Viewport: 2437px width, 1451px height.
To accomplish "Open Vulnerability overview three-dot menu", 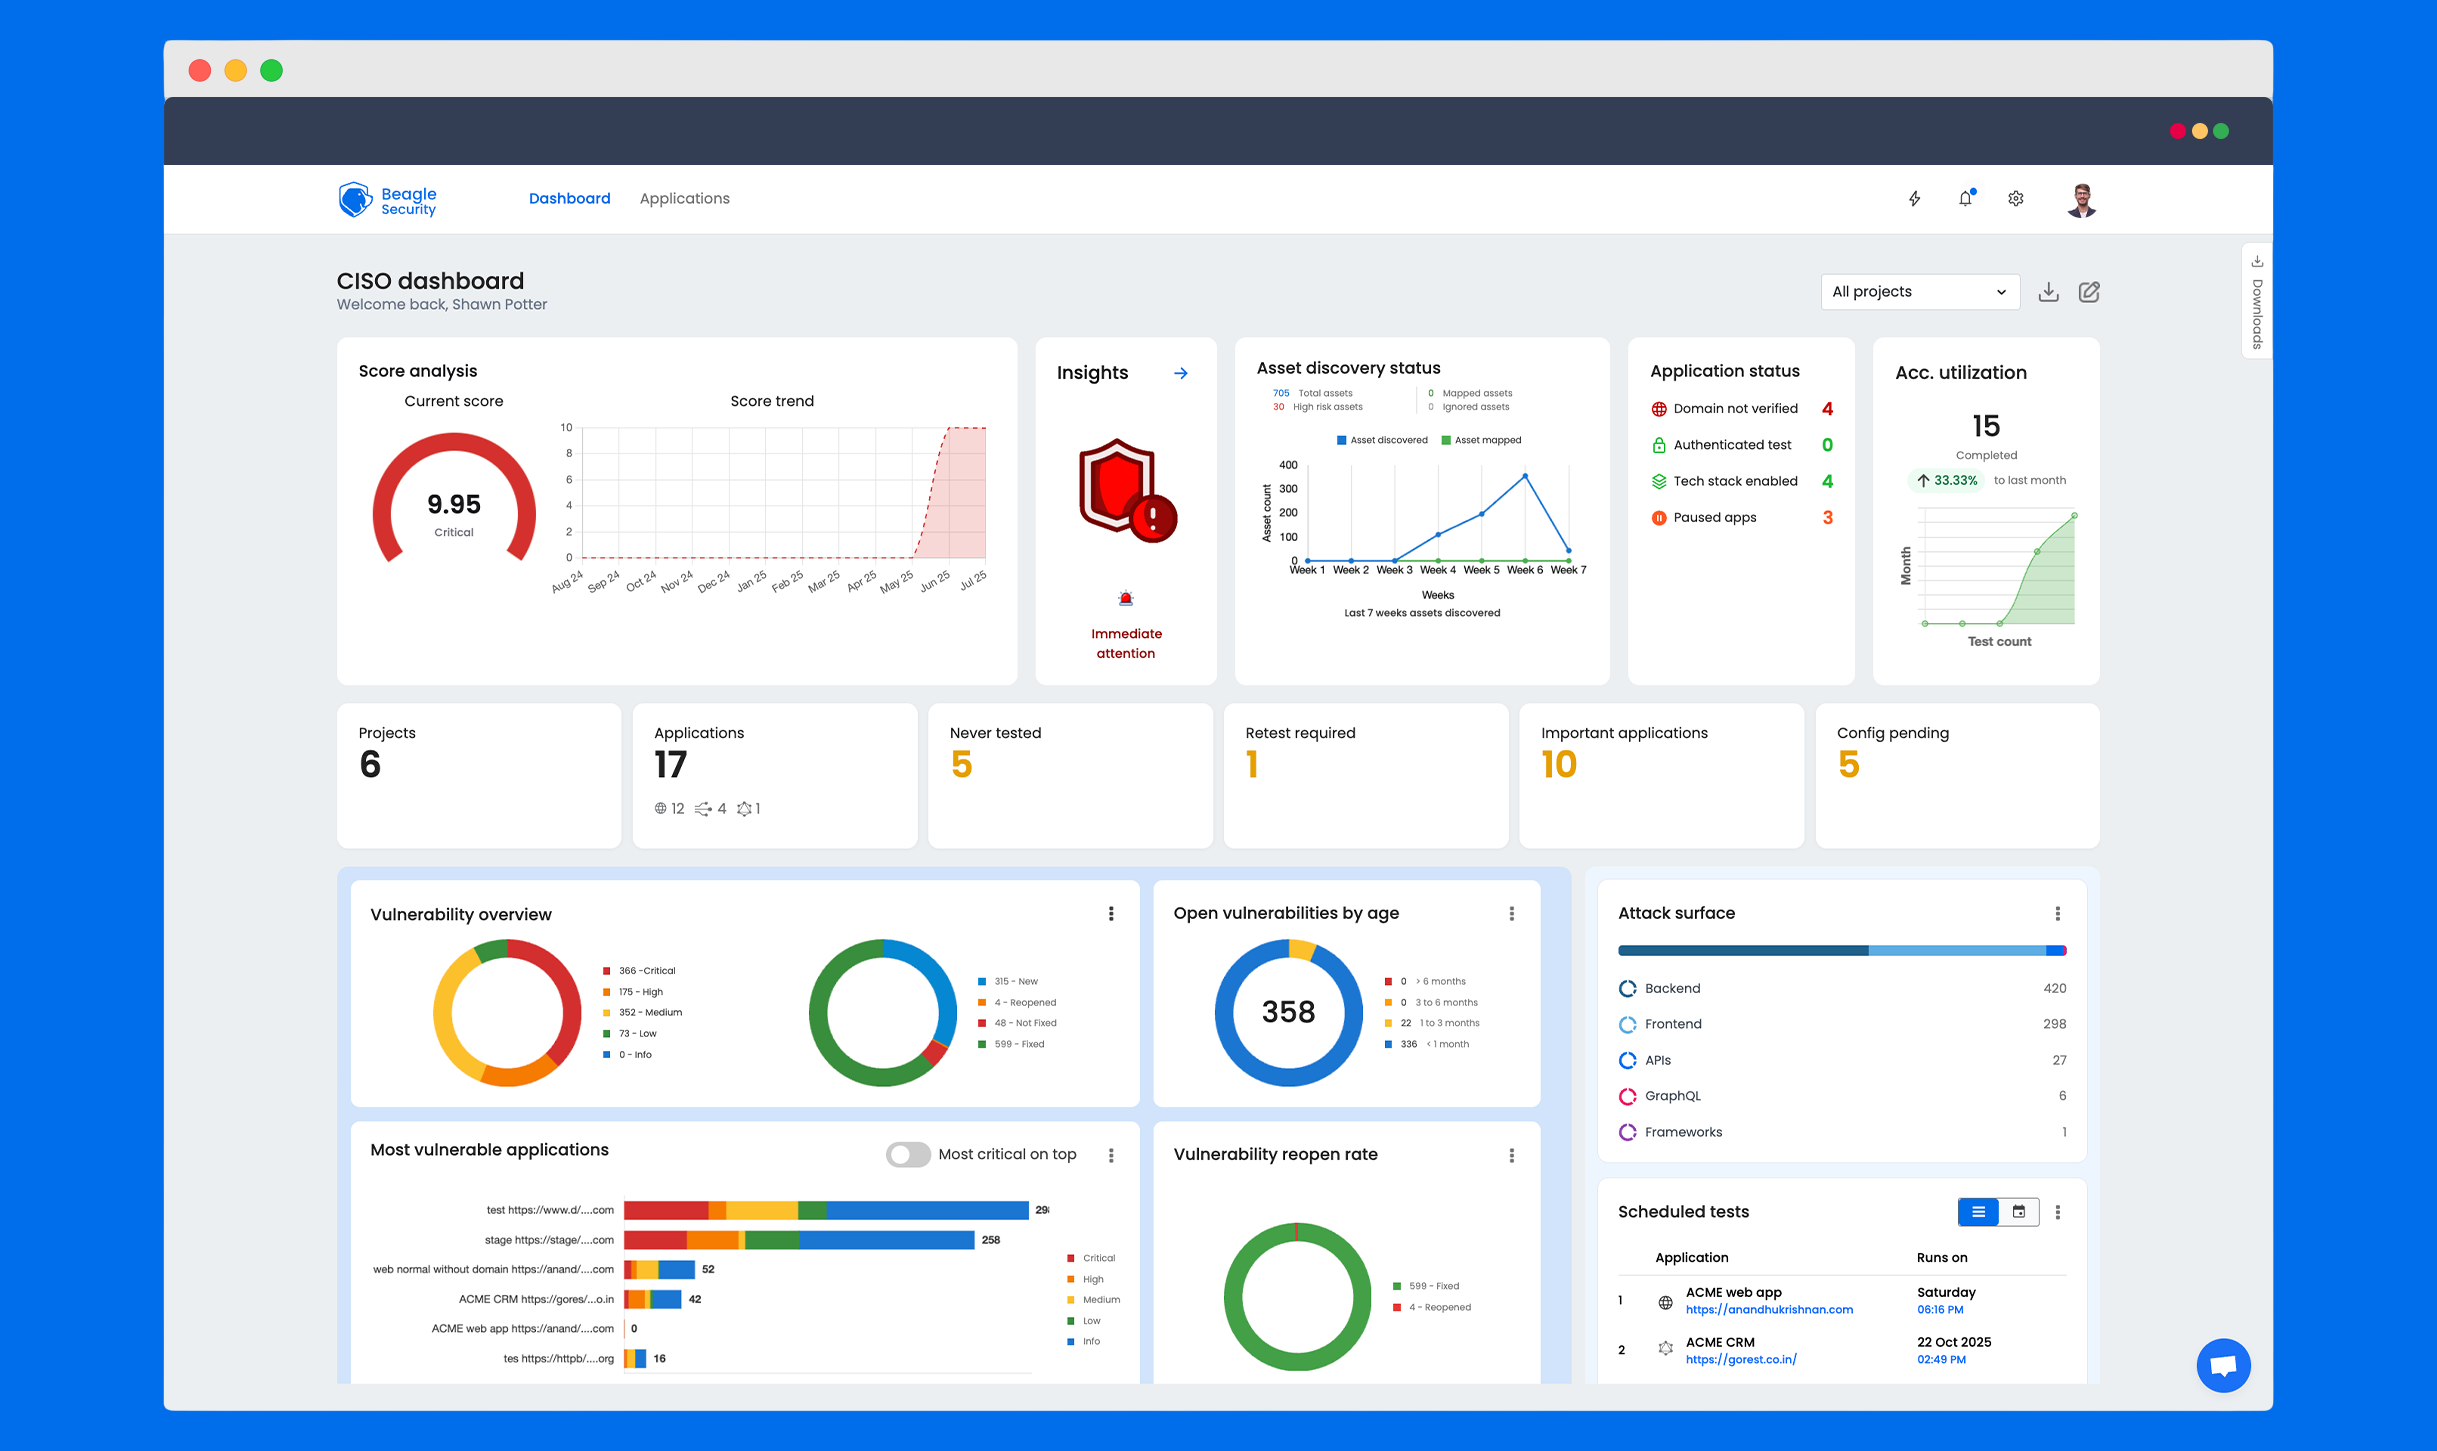I will coord(1111,913).
